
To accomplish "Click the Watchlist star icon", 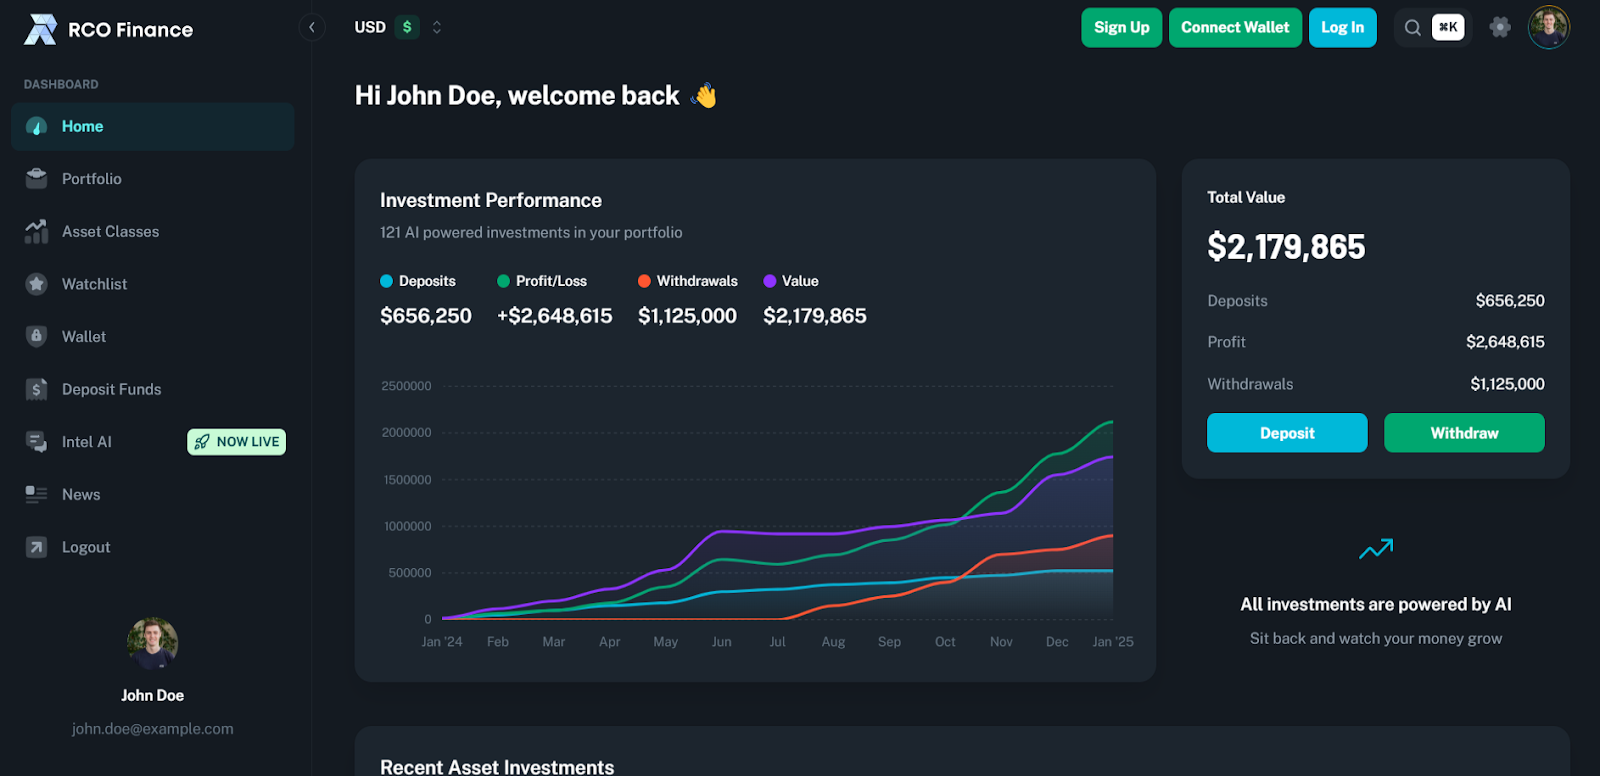I will [x=37, y=284].
